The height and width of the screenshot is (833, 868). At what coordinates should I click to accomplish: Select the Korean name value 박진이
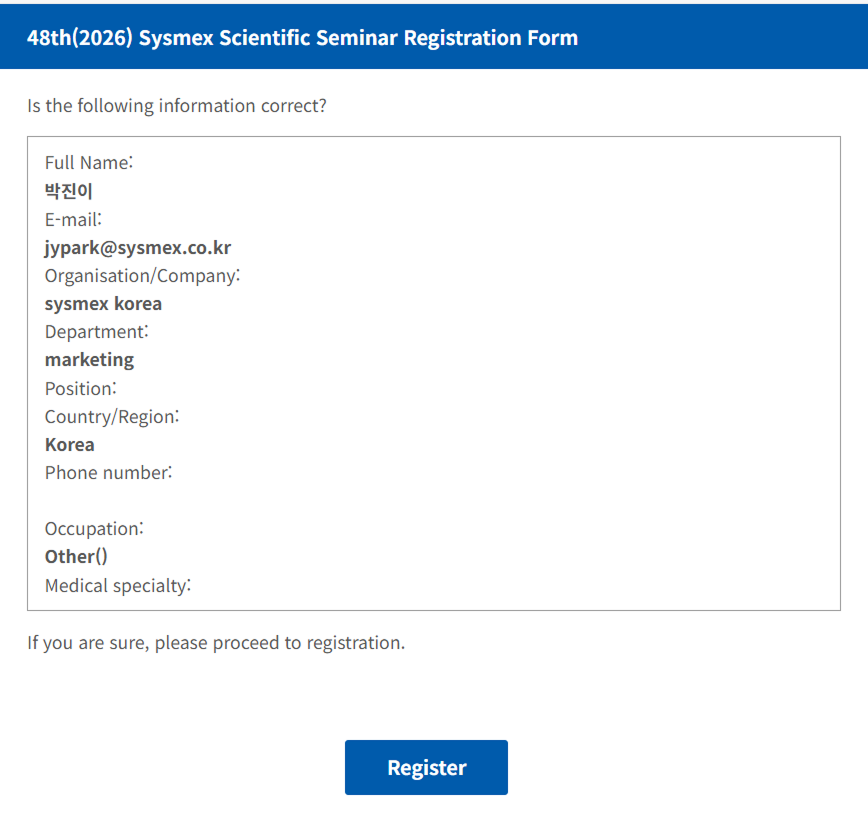point(69,191)
